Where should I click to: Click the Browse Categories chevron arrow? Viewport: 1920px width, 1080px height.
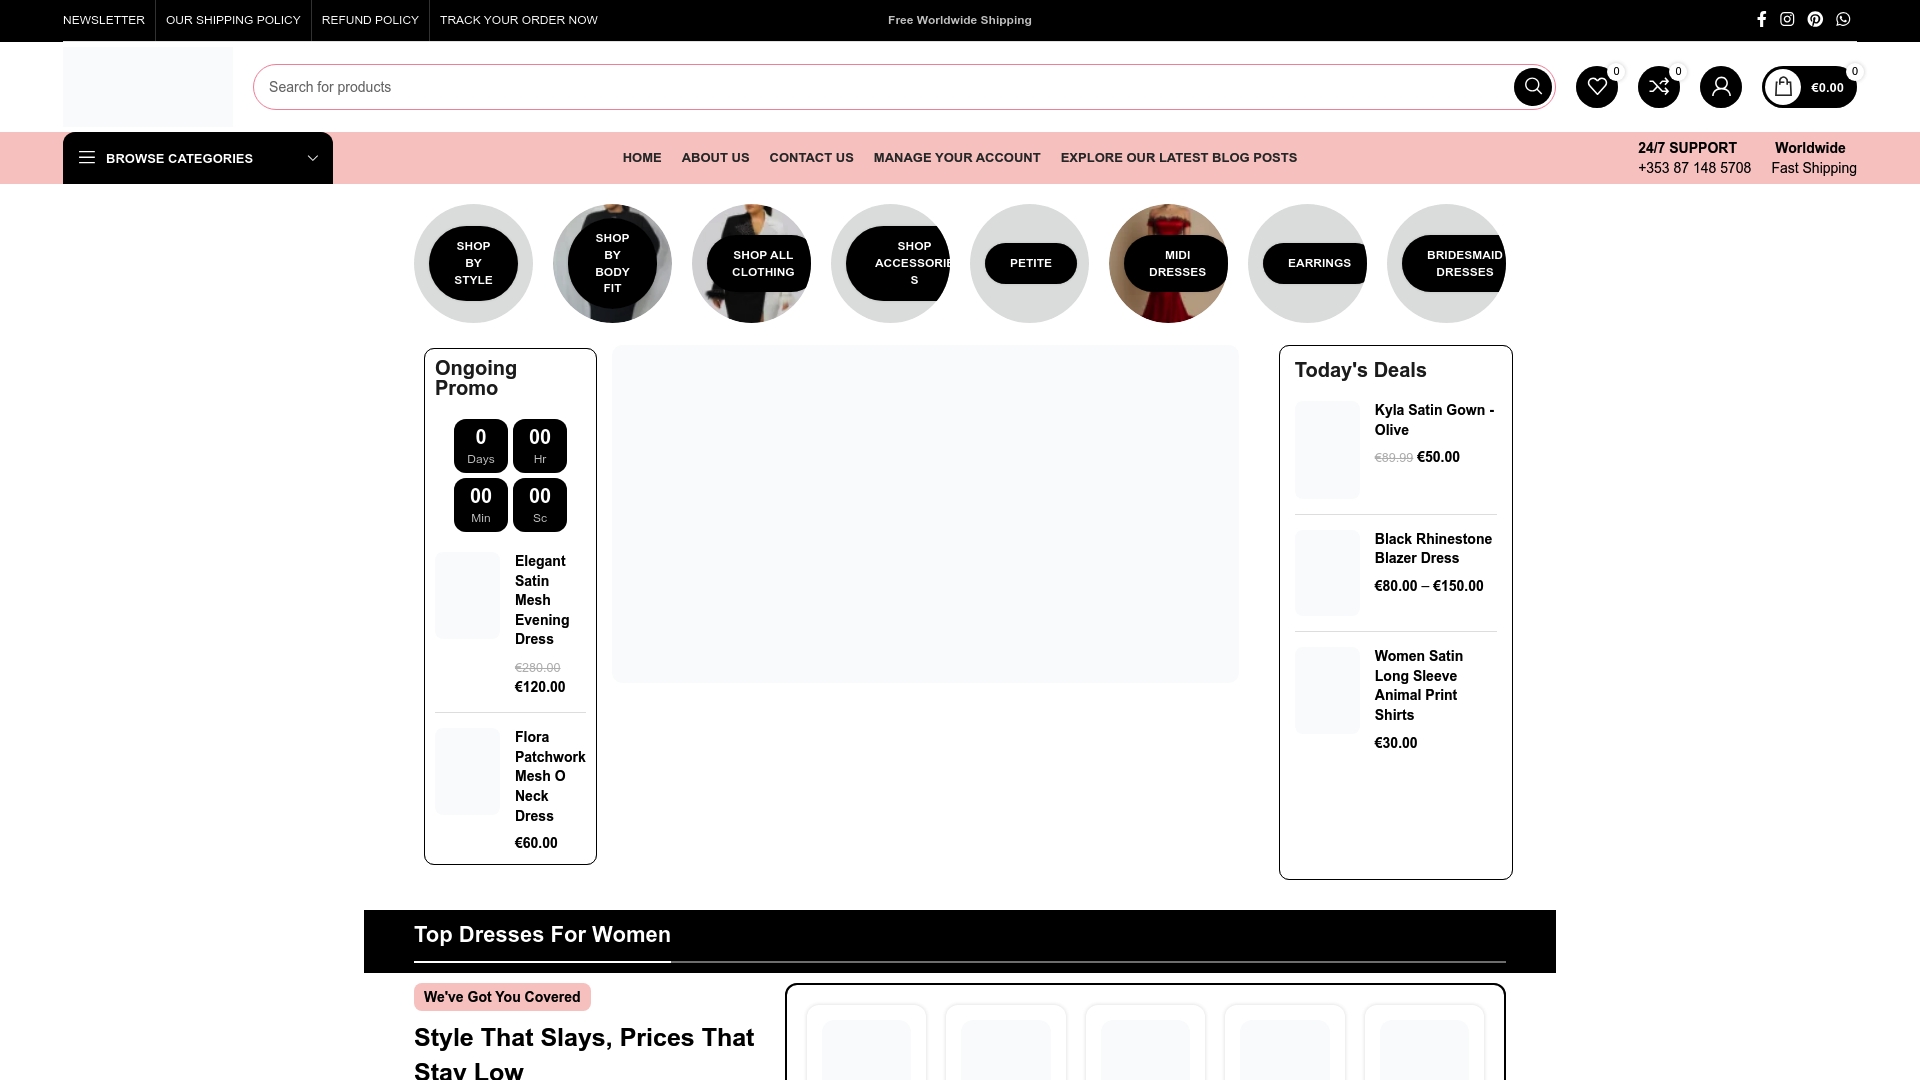[312, 158]
